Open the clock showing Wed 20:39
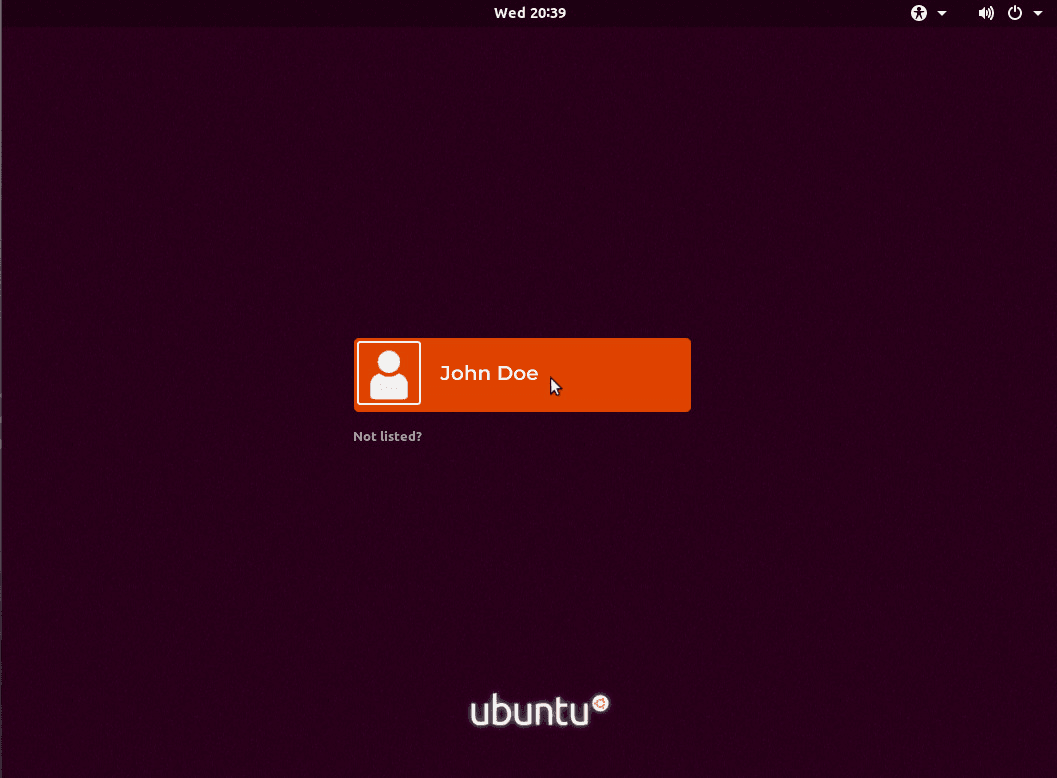The height and width of the screenshot is (778, 1057). pos(530,13)
